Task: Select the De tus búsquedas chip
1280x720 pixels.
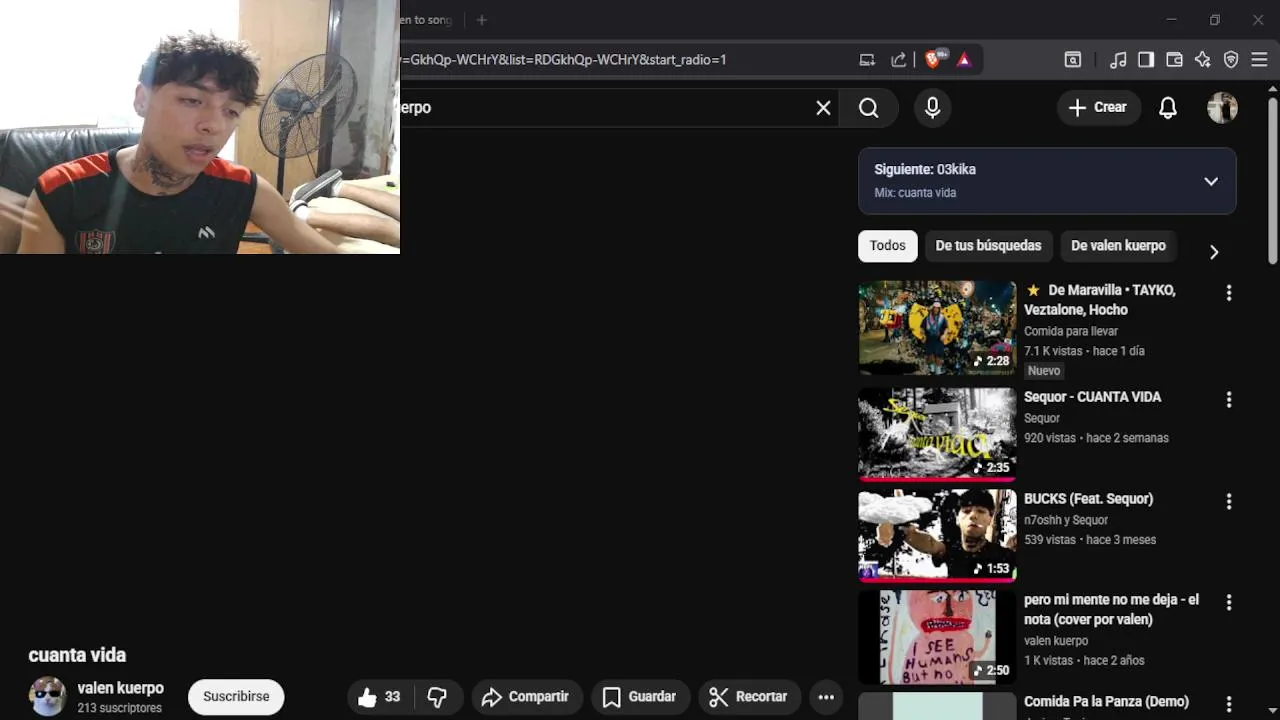Action: [x=988, y=245]
